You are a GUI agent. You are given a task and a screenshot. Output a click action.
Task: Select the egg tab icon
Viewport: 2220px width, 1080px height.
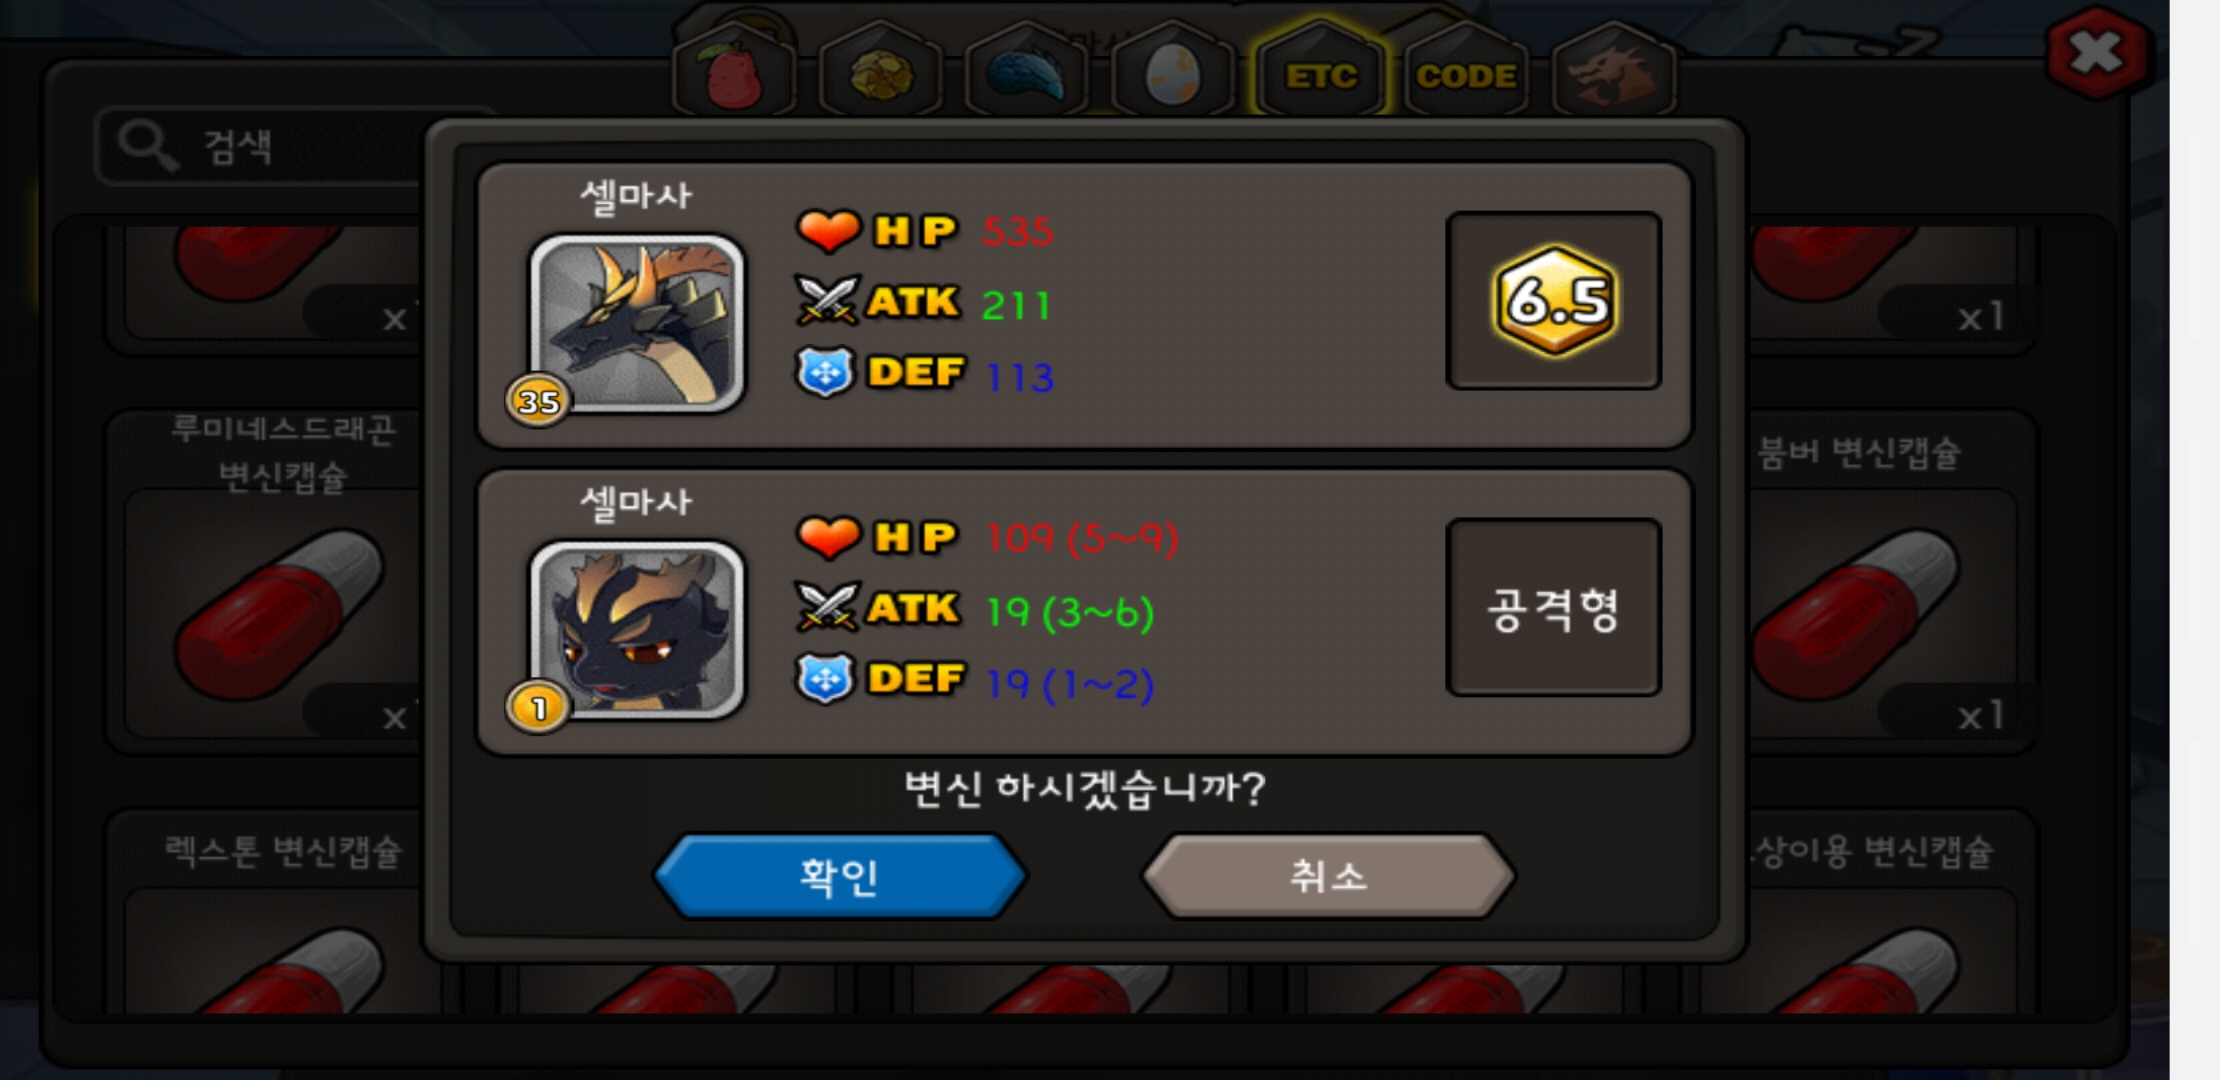point(1173,72)
